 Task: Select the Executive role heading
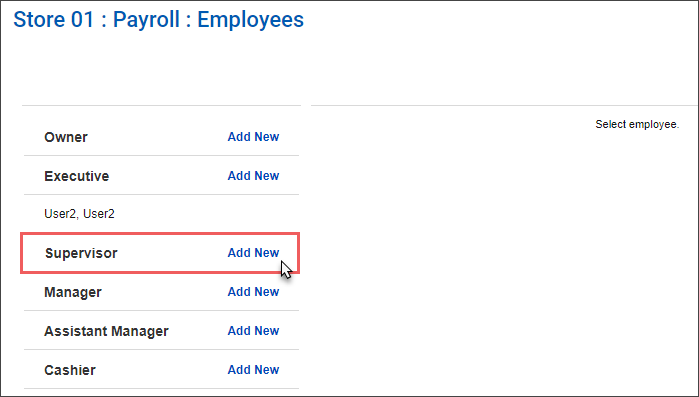[76, 176]
